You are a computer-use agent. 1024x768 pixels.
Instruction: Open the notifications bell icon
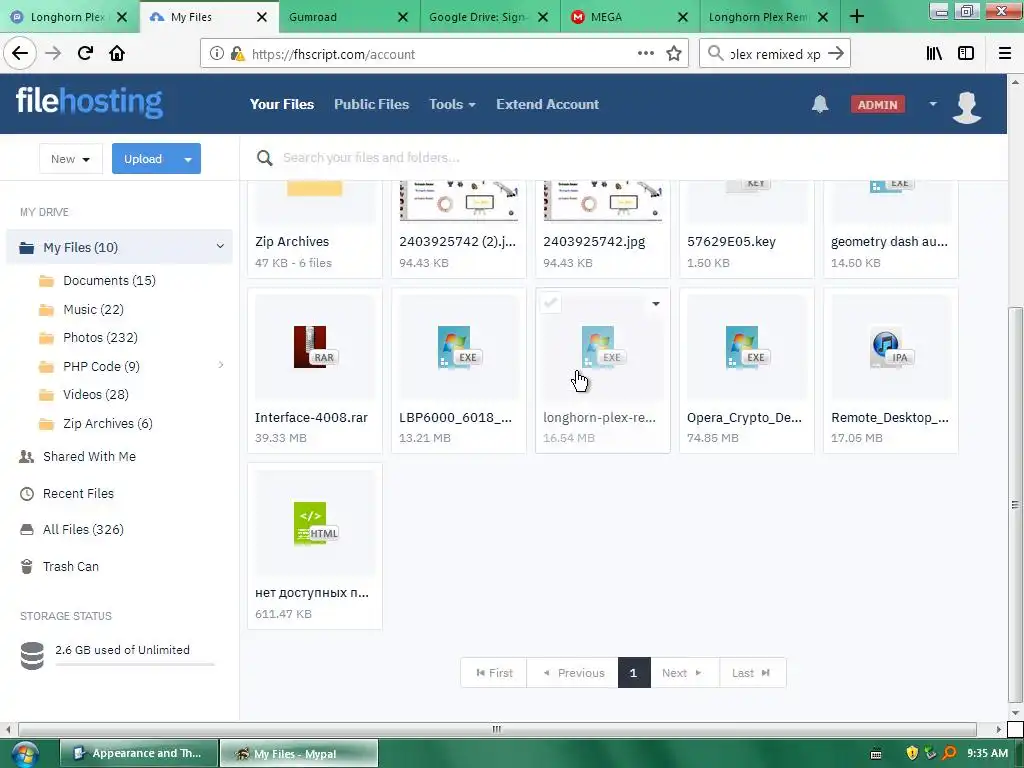coord(820,104)
